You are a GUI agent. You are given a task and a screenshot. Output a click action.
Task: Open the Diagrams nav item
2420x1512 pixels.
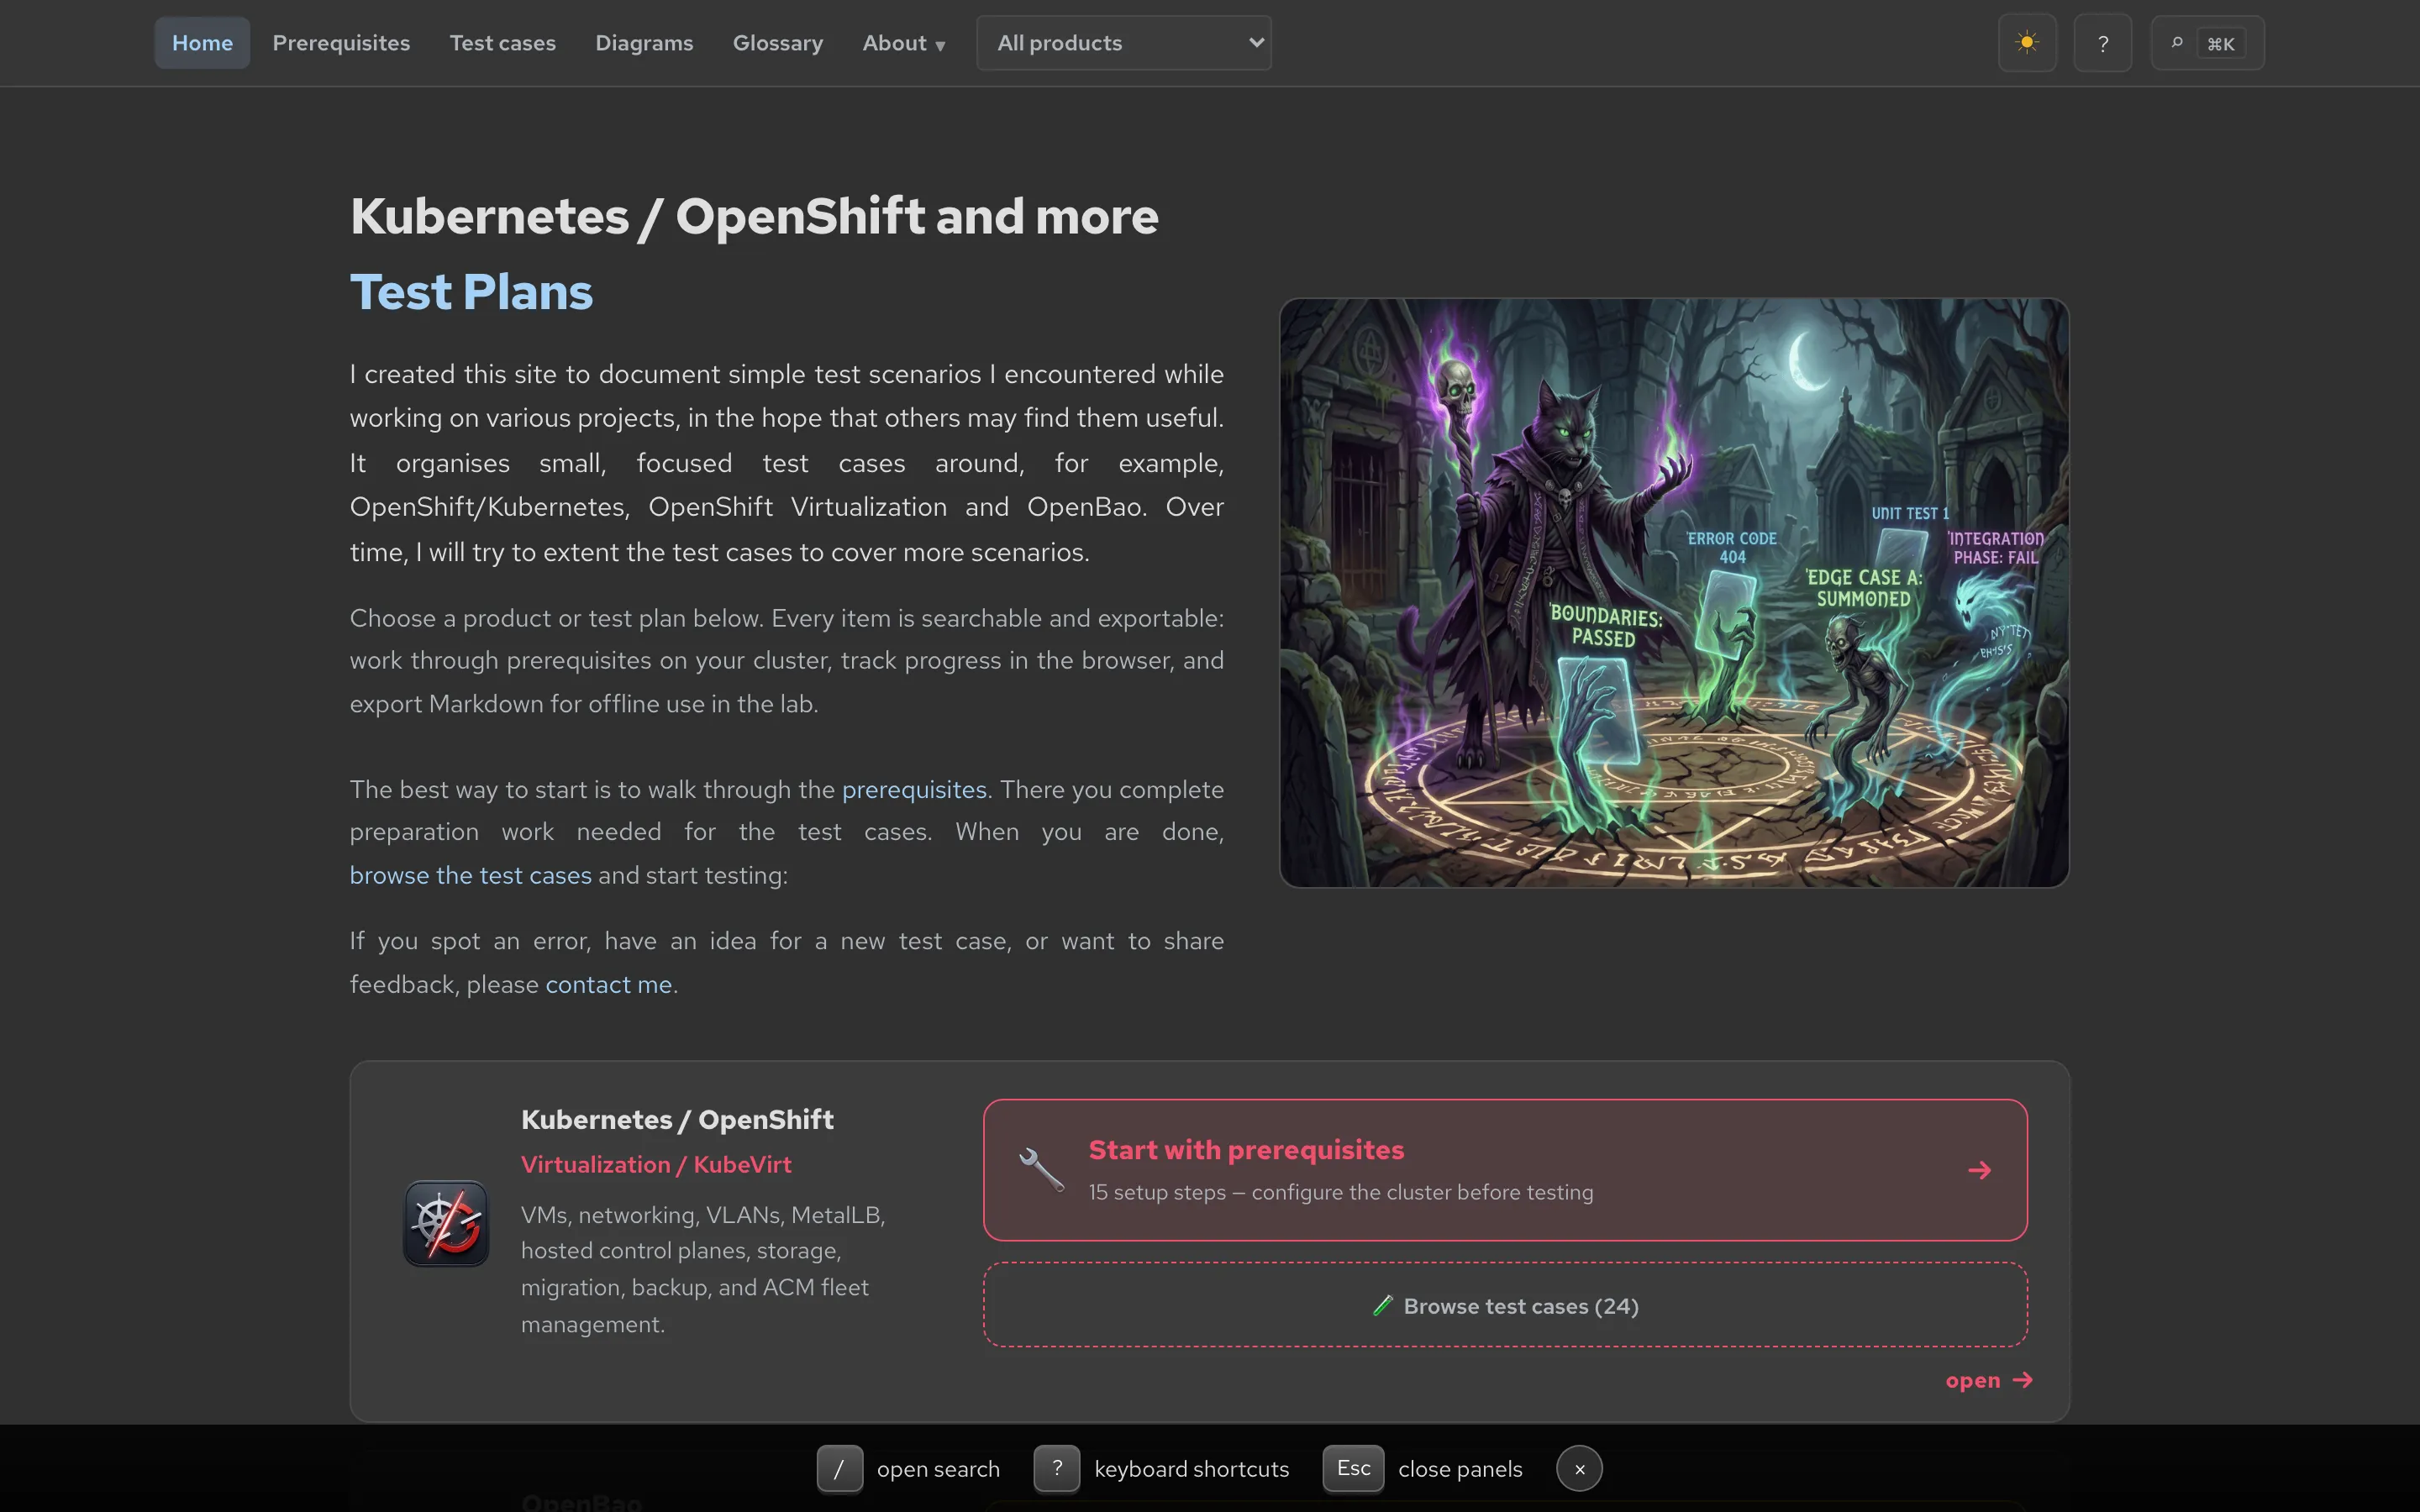[x=644, y=43]
